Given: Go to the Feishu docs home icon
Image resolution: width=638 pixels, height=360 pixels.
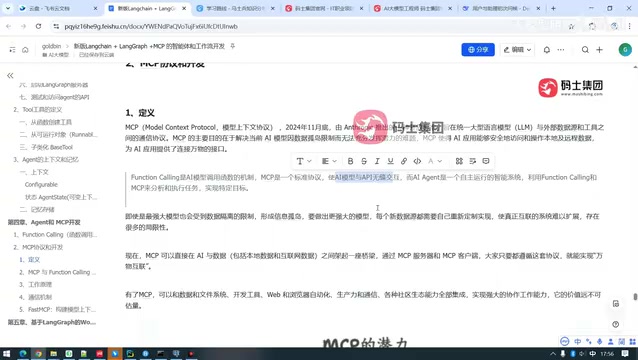Looking at the screenshot, I should pyautogui.click(x=25, y=50).
